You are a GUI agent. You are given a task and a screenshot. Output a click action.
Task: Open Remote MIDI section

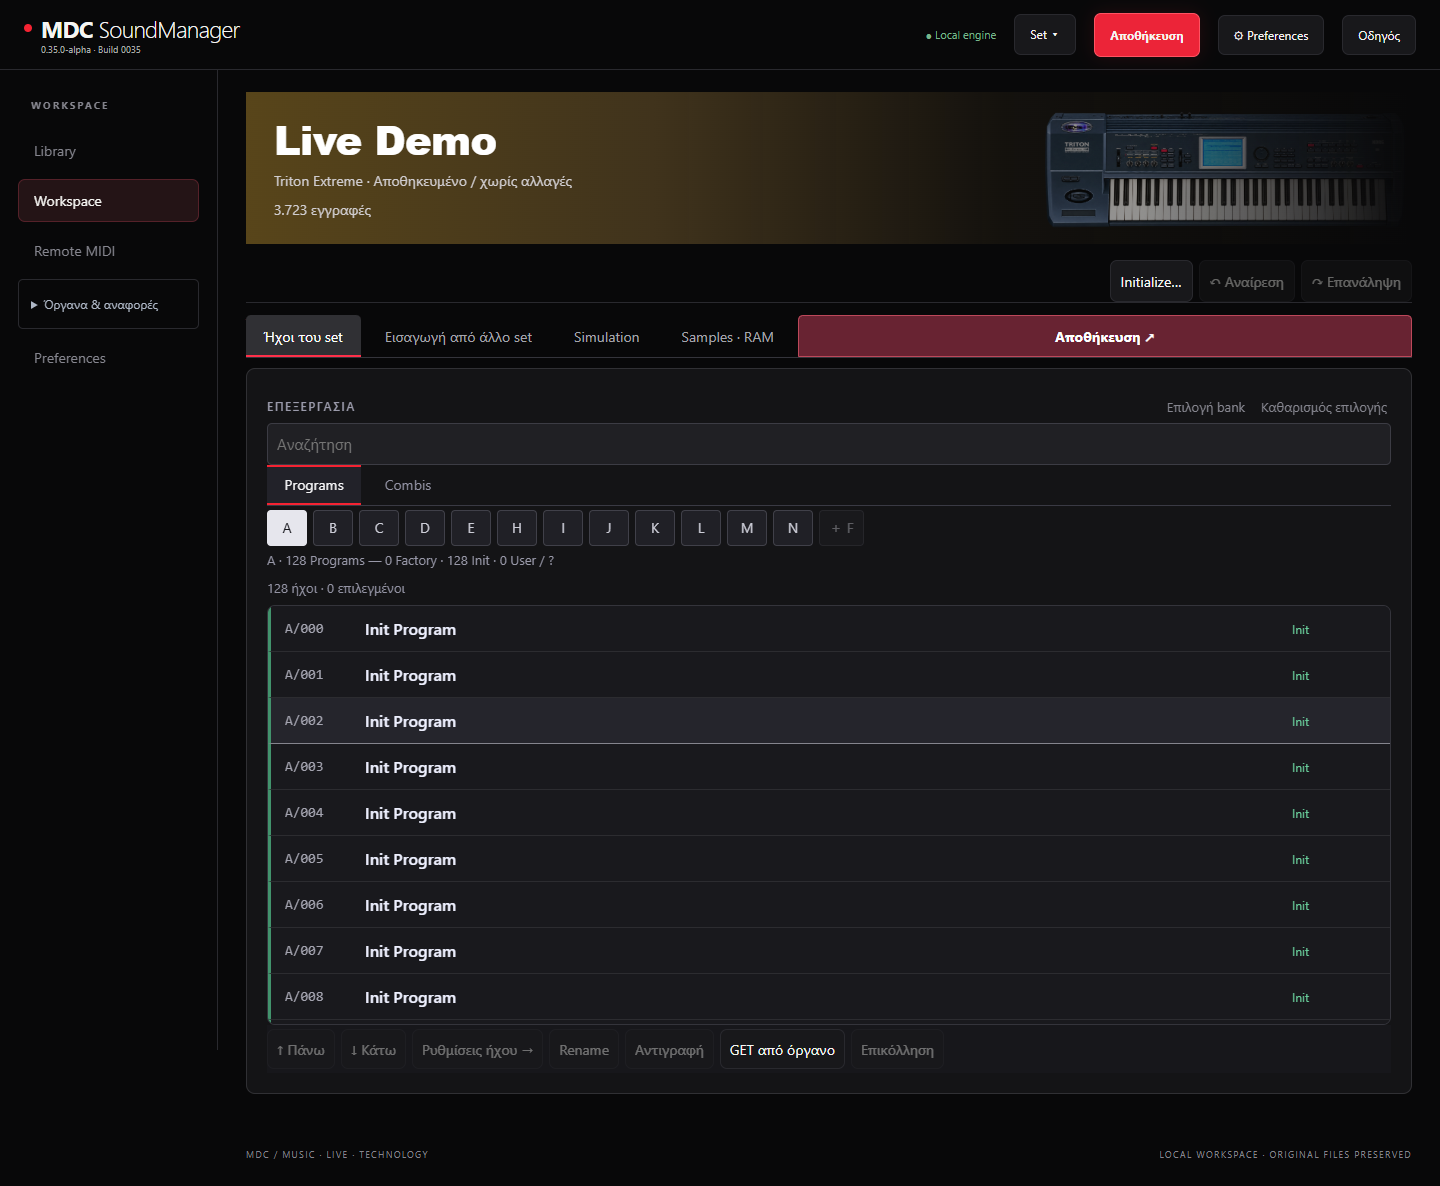[108, 251]
